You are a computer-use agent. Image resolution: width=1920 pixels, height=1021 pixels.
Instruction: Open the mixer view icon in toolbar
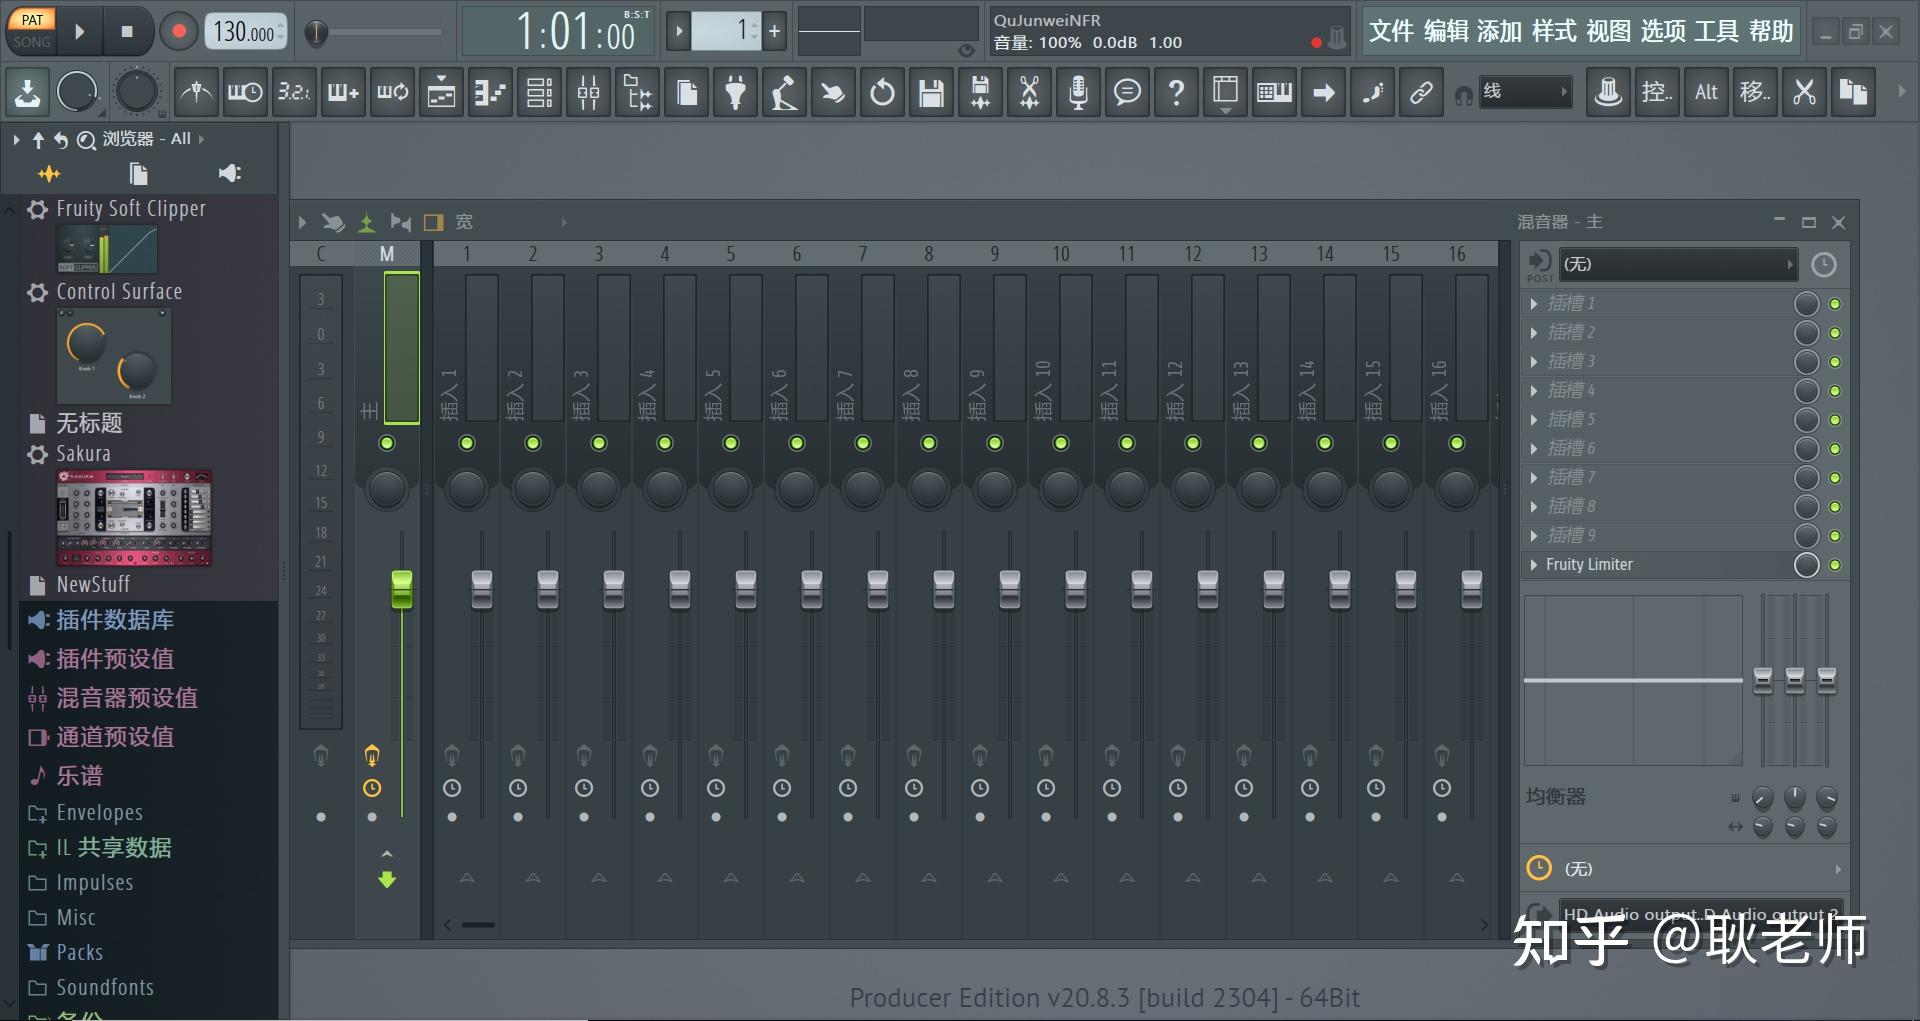588,93
